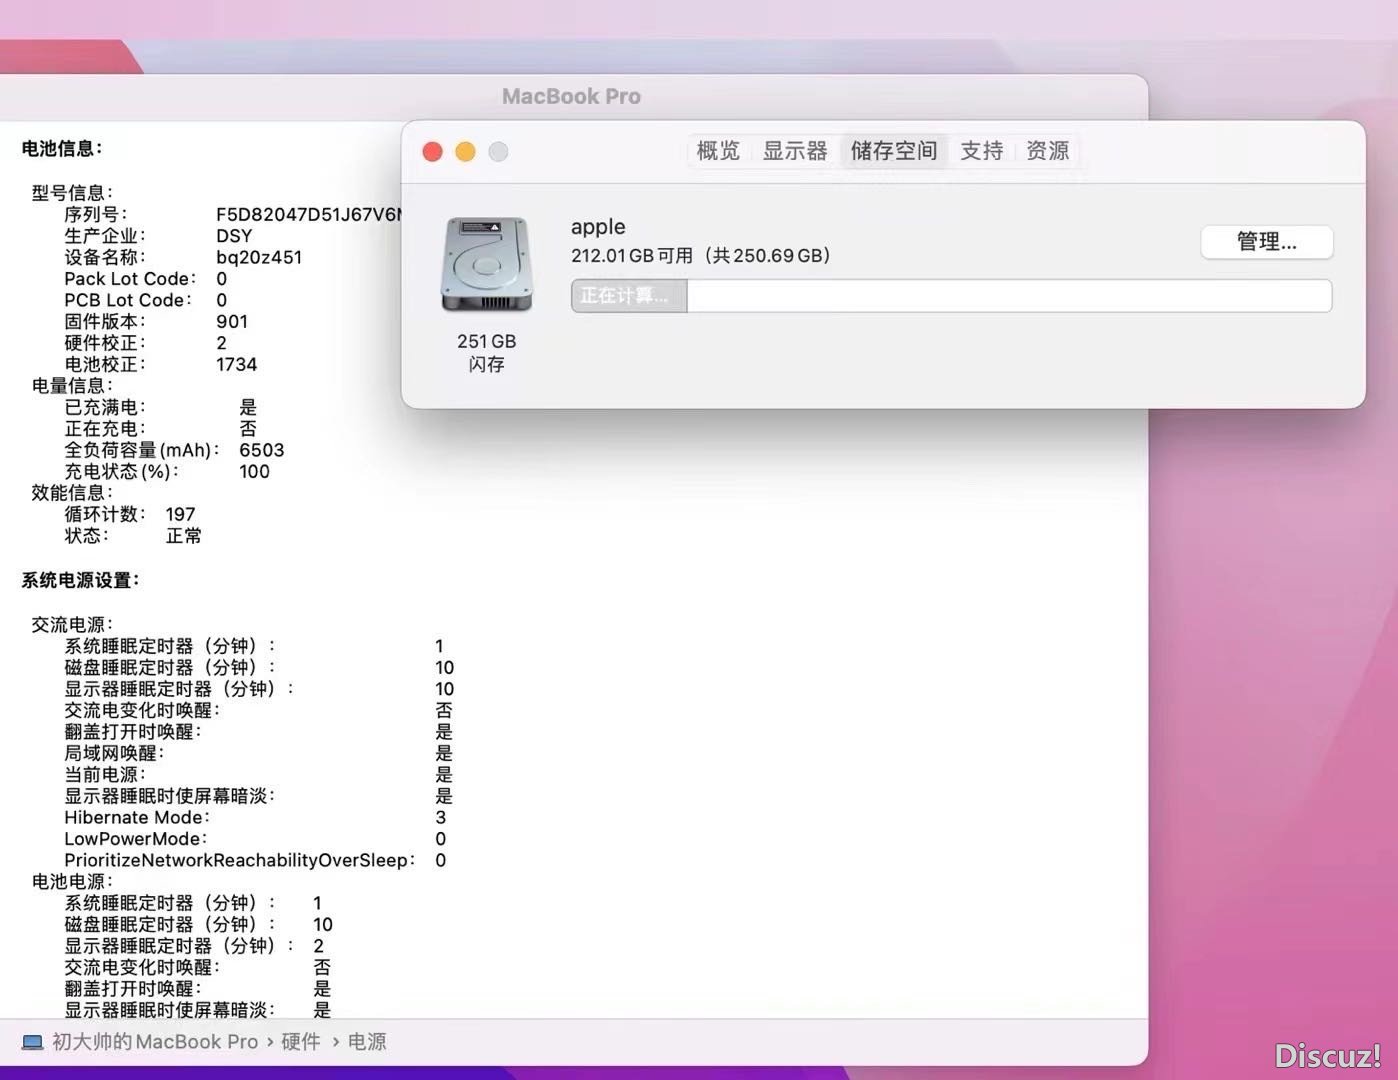Open the 支持 tab

[981, 151]
